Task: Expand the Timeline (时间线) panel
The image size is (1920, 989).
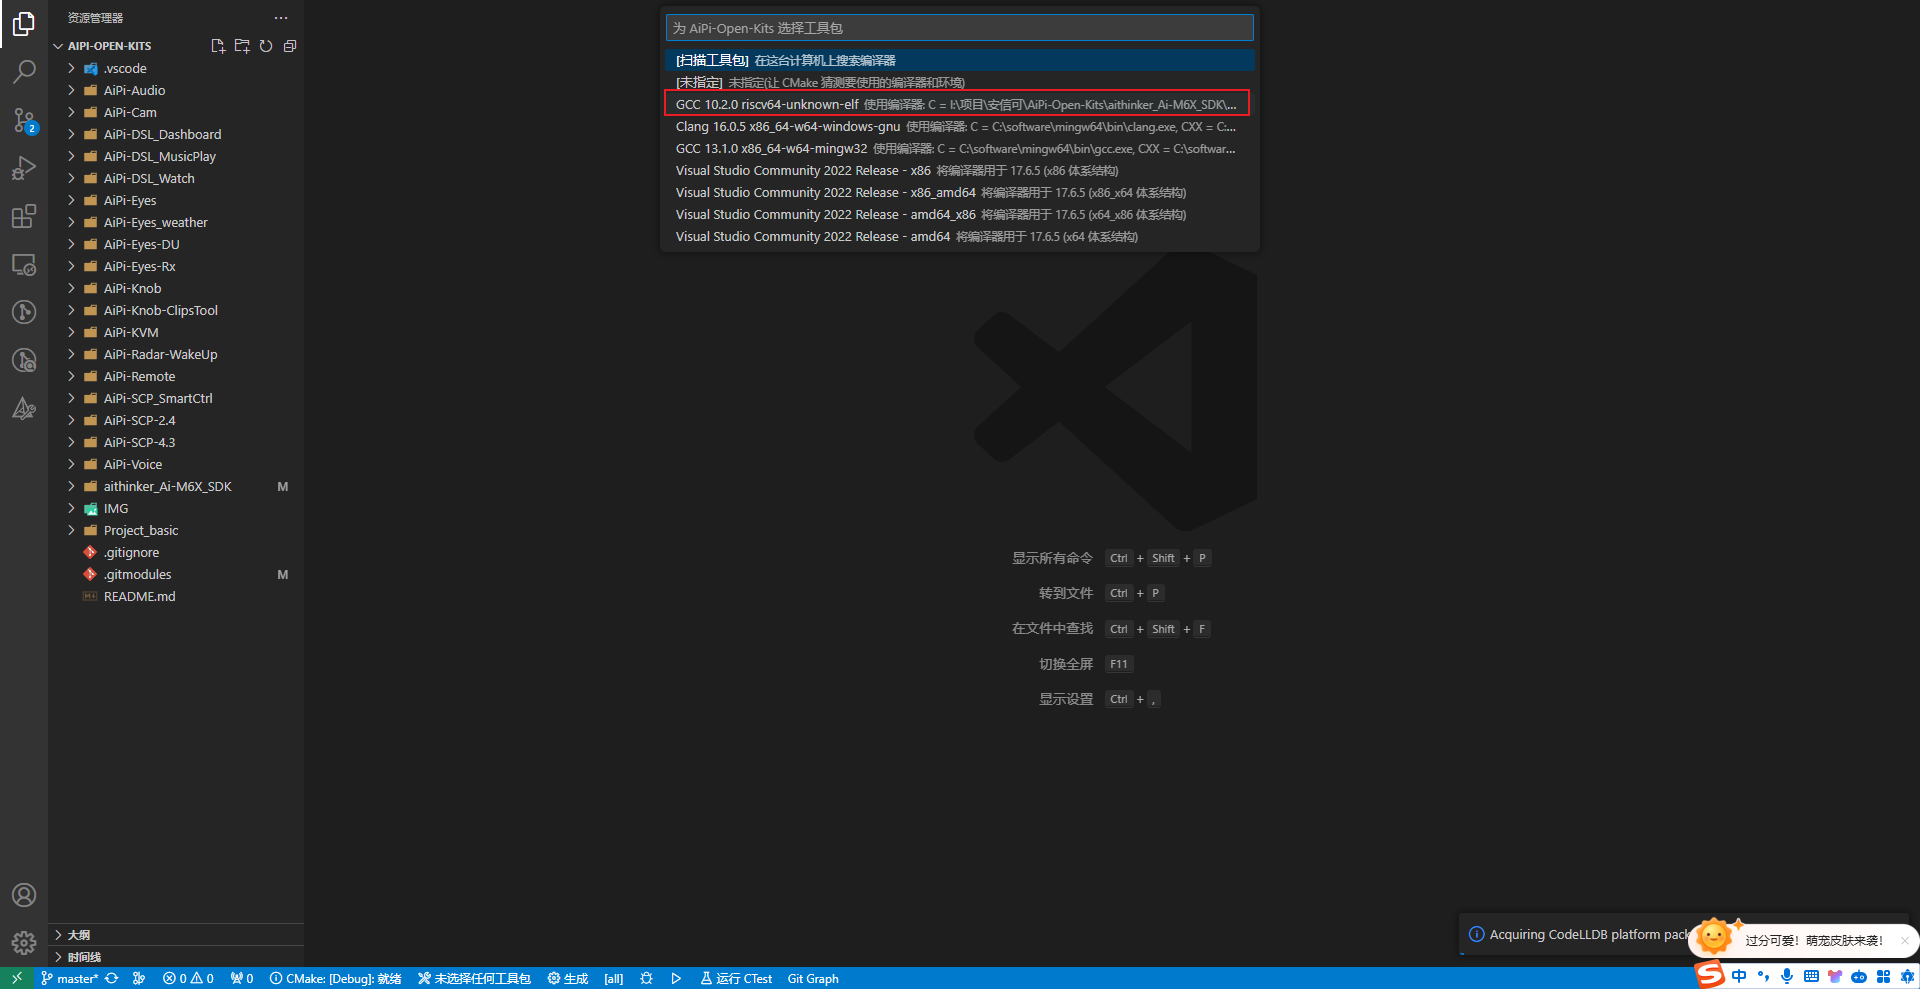Action: pos(176,956)
